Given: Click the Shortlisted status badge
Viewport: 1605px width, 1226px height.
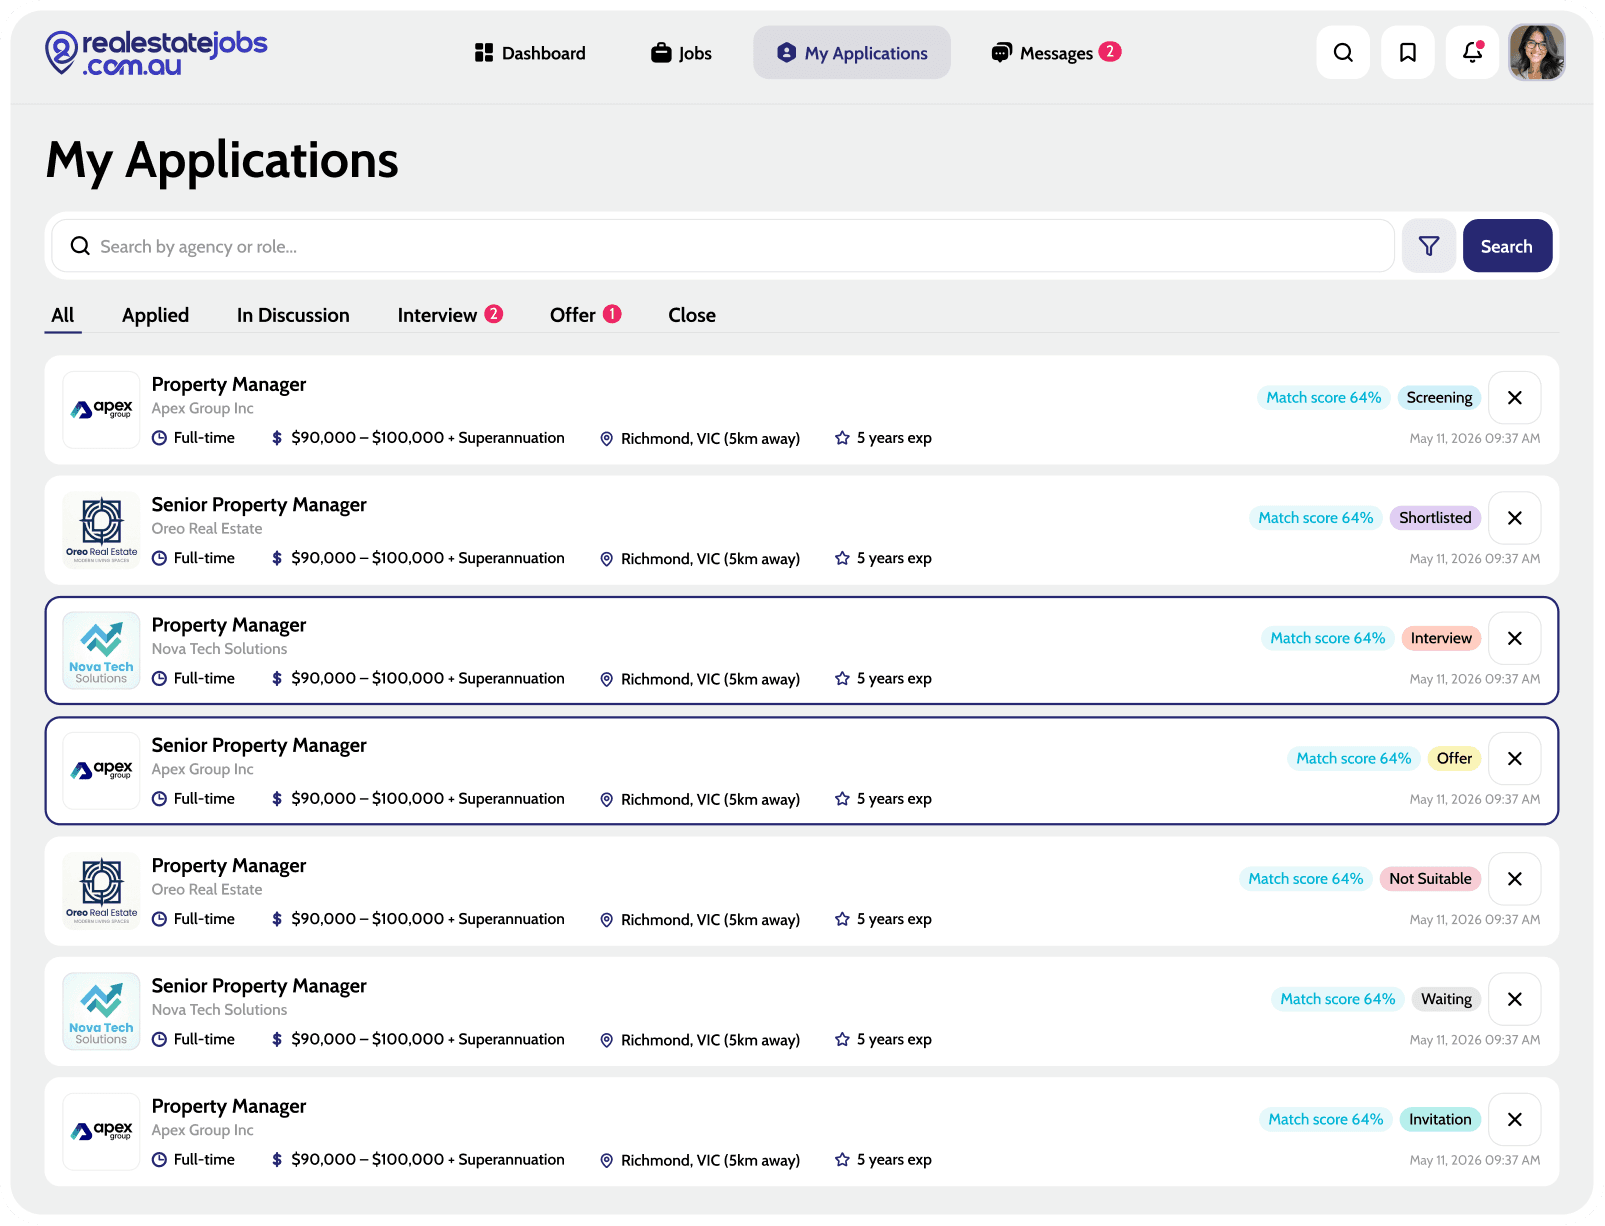Looking at the screenshot, I should [1435, 518].
